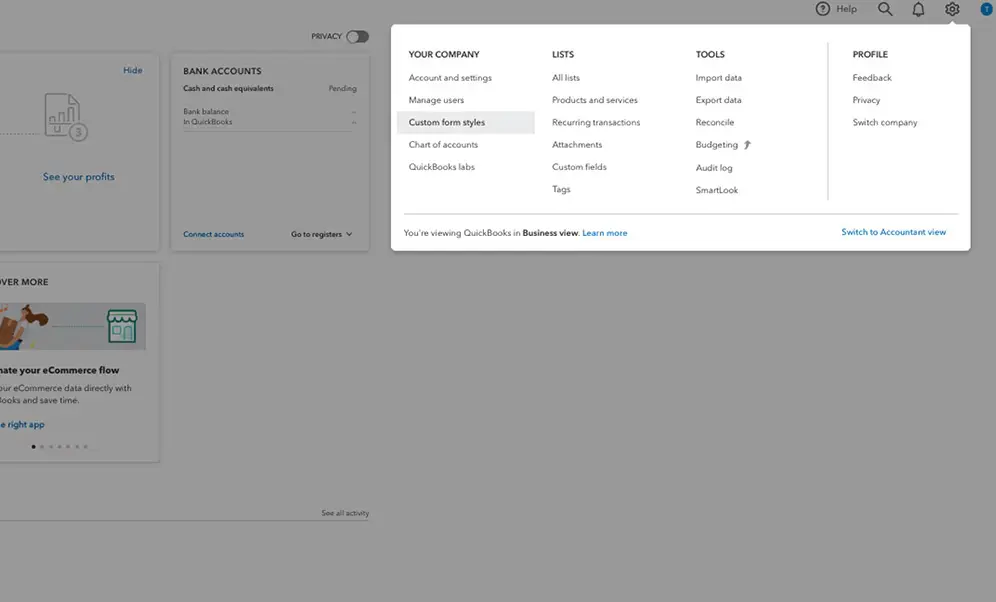Open Products and services
This screenshot has height=602, width=996.
click(595, 100)
